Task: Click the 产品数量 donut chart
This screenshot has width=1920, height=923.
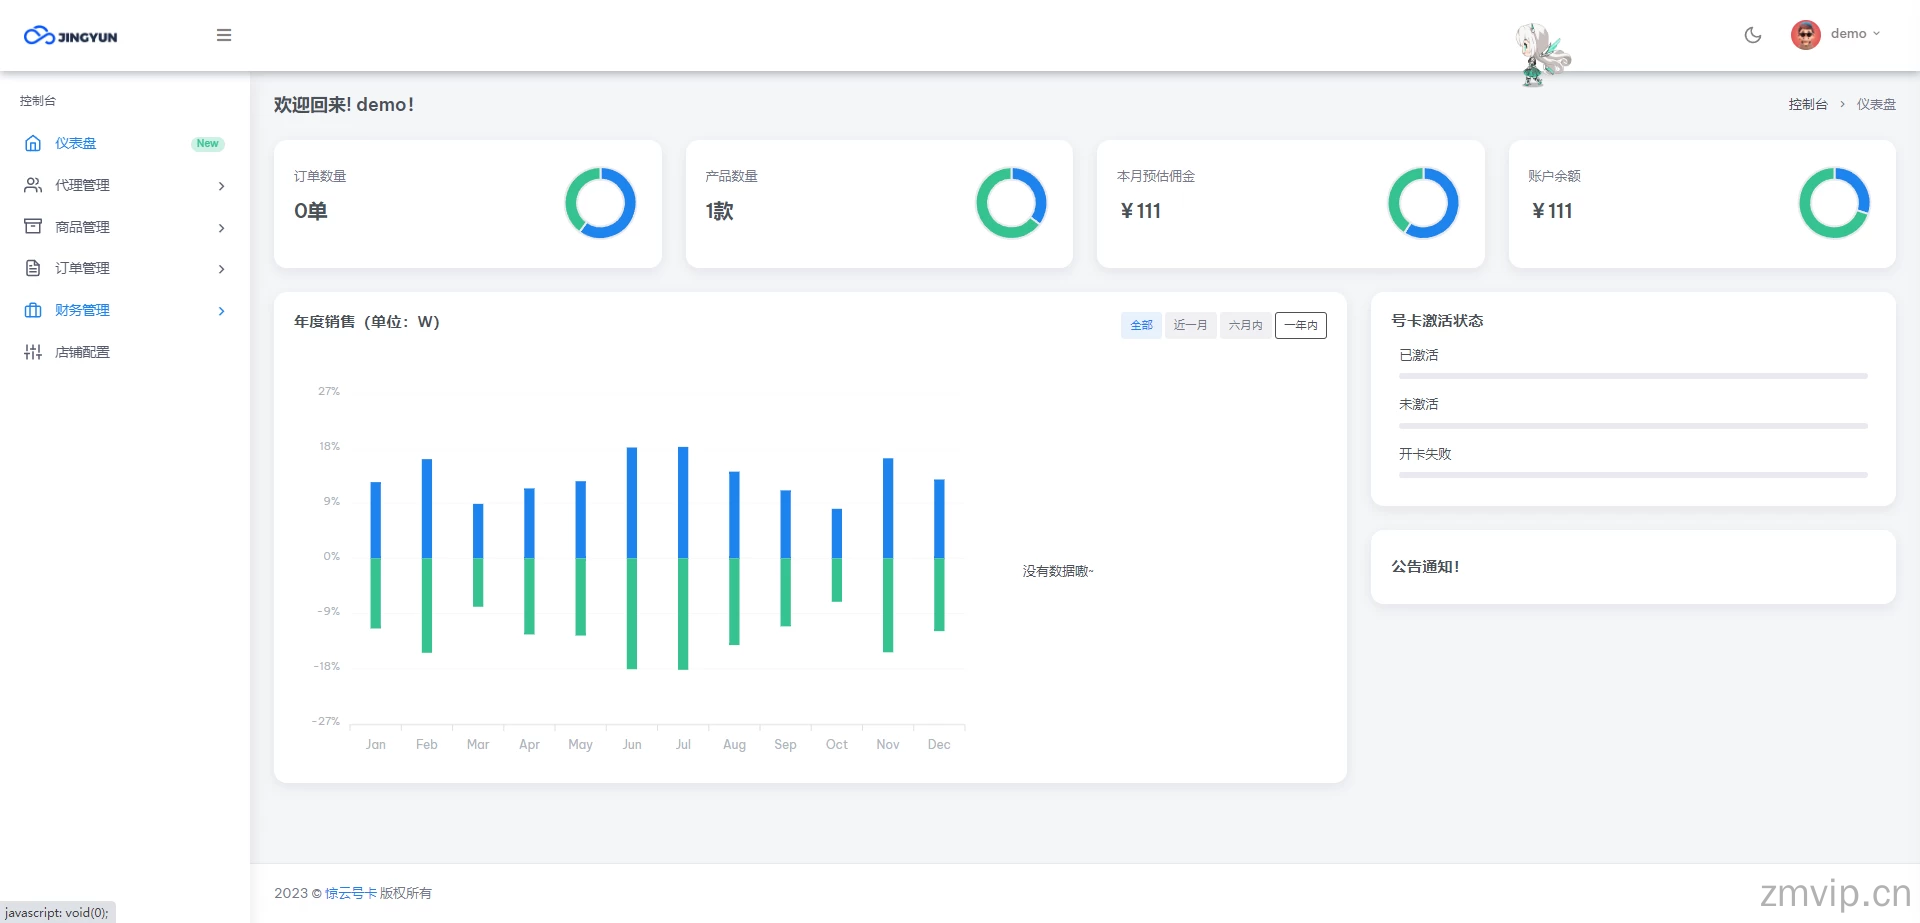Action: tap(1011, 203)
